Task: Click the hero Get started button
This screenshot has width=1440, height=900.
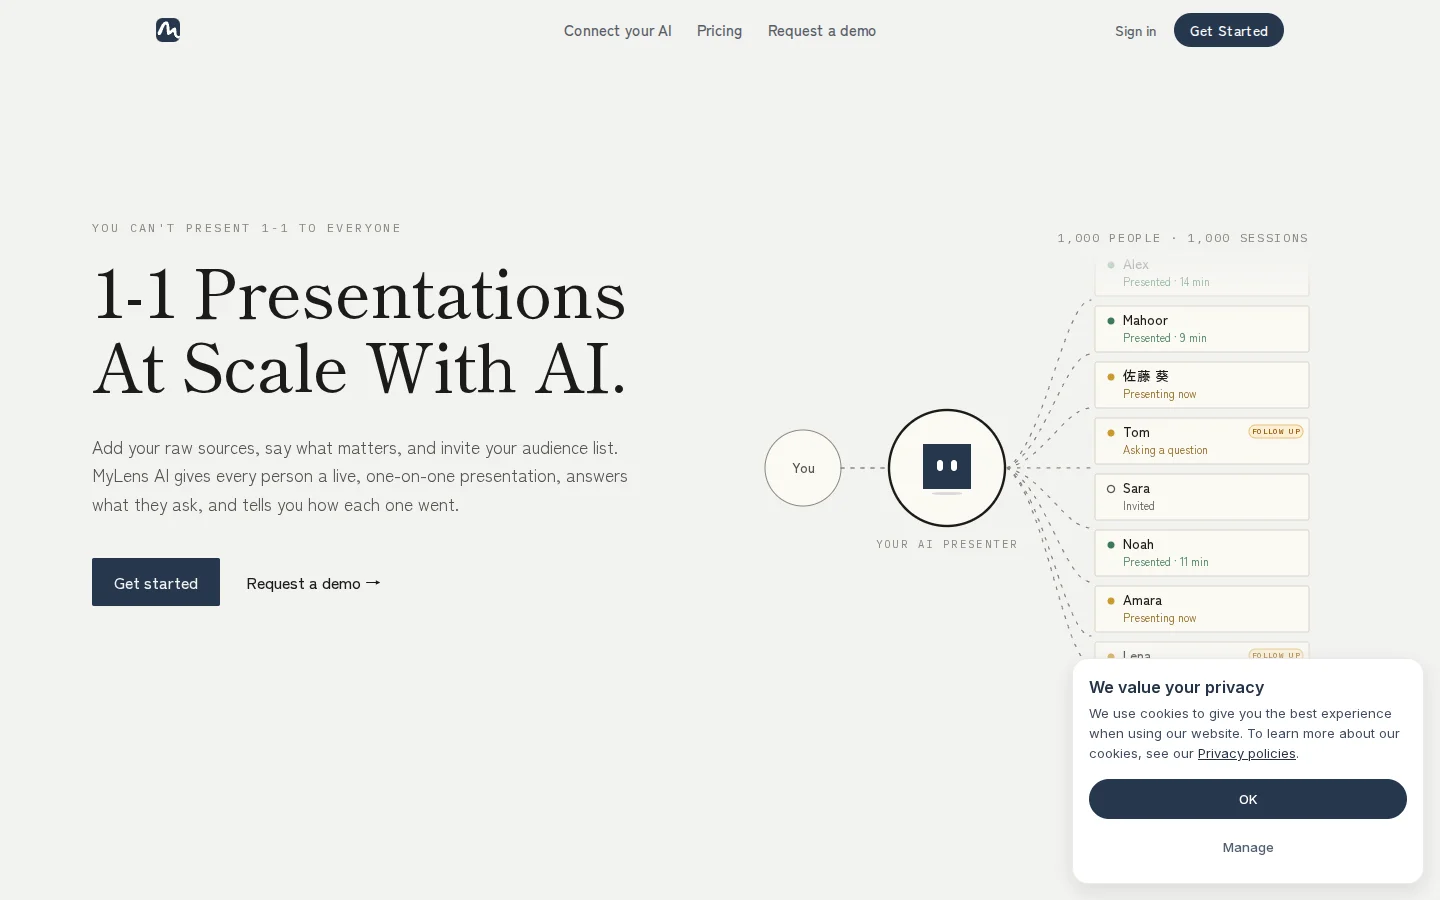Action: [156, 582]
